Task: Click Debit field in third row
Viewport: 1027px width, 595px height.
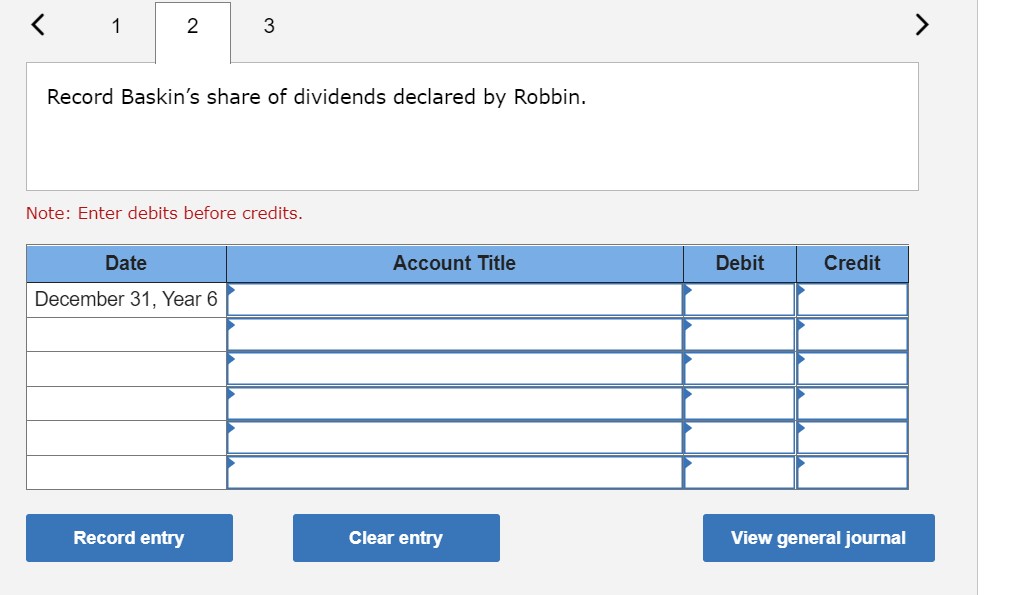Action: point(739,369)
